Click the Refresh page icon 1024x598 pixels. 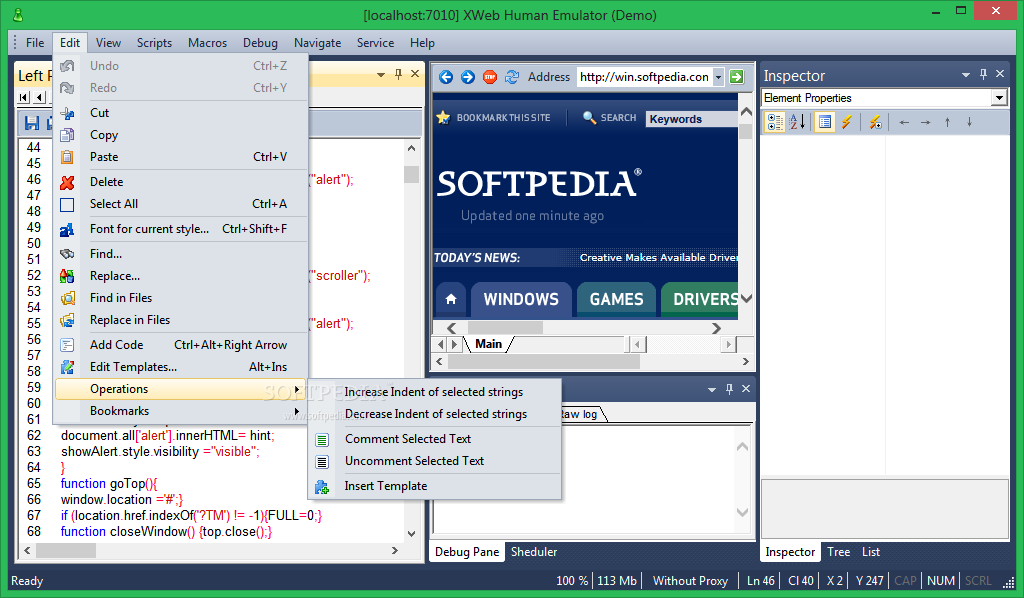coord(512,77)
